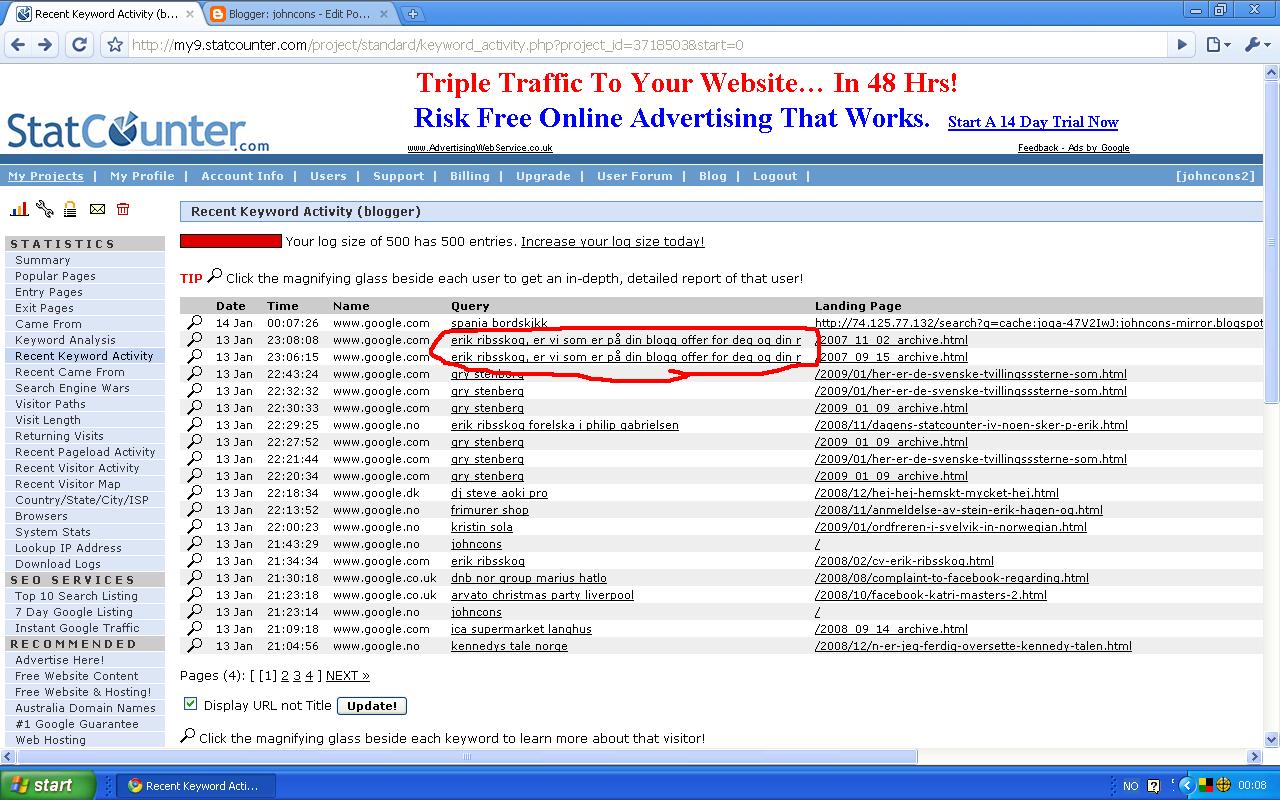Open Search Engine Wars in the sidebar
Viewport: 1280px width, 800px height.
[72, 388]
